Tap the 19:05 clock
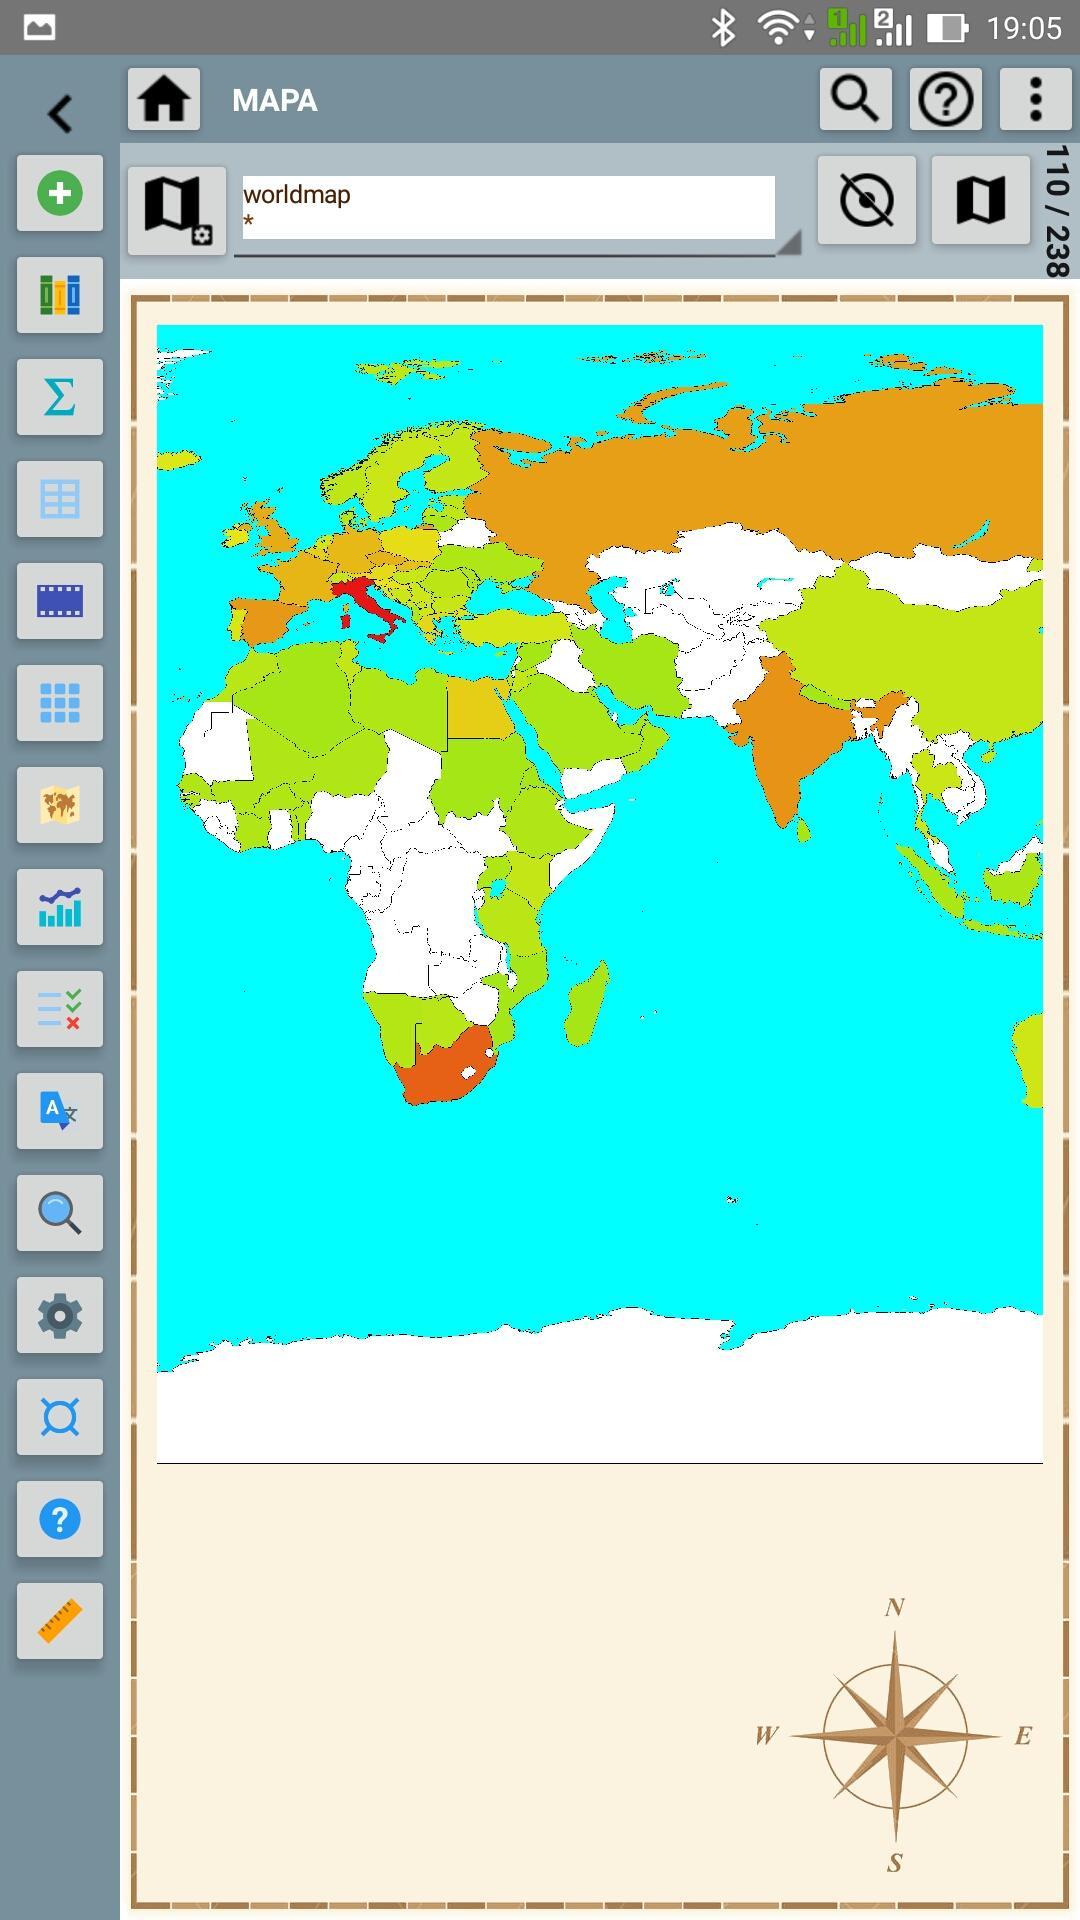The image size is (1080, 1920). click(1024, 28)
